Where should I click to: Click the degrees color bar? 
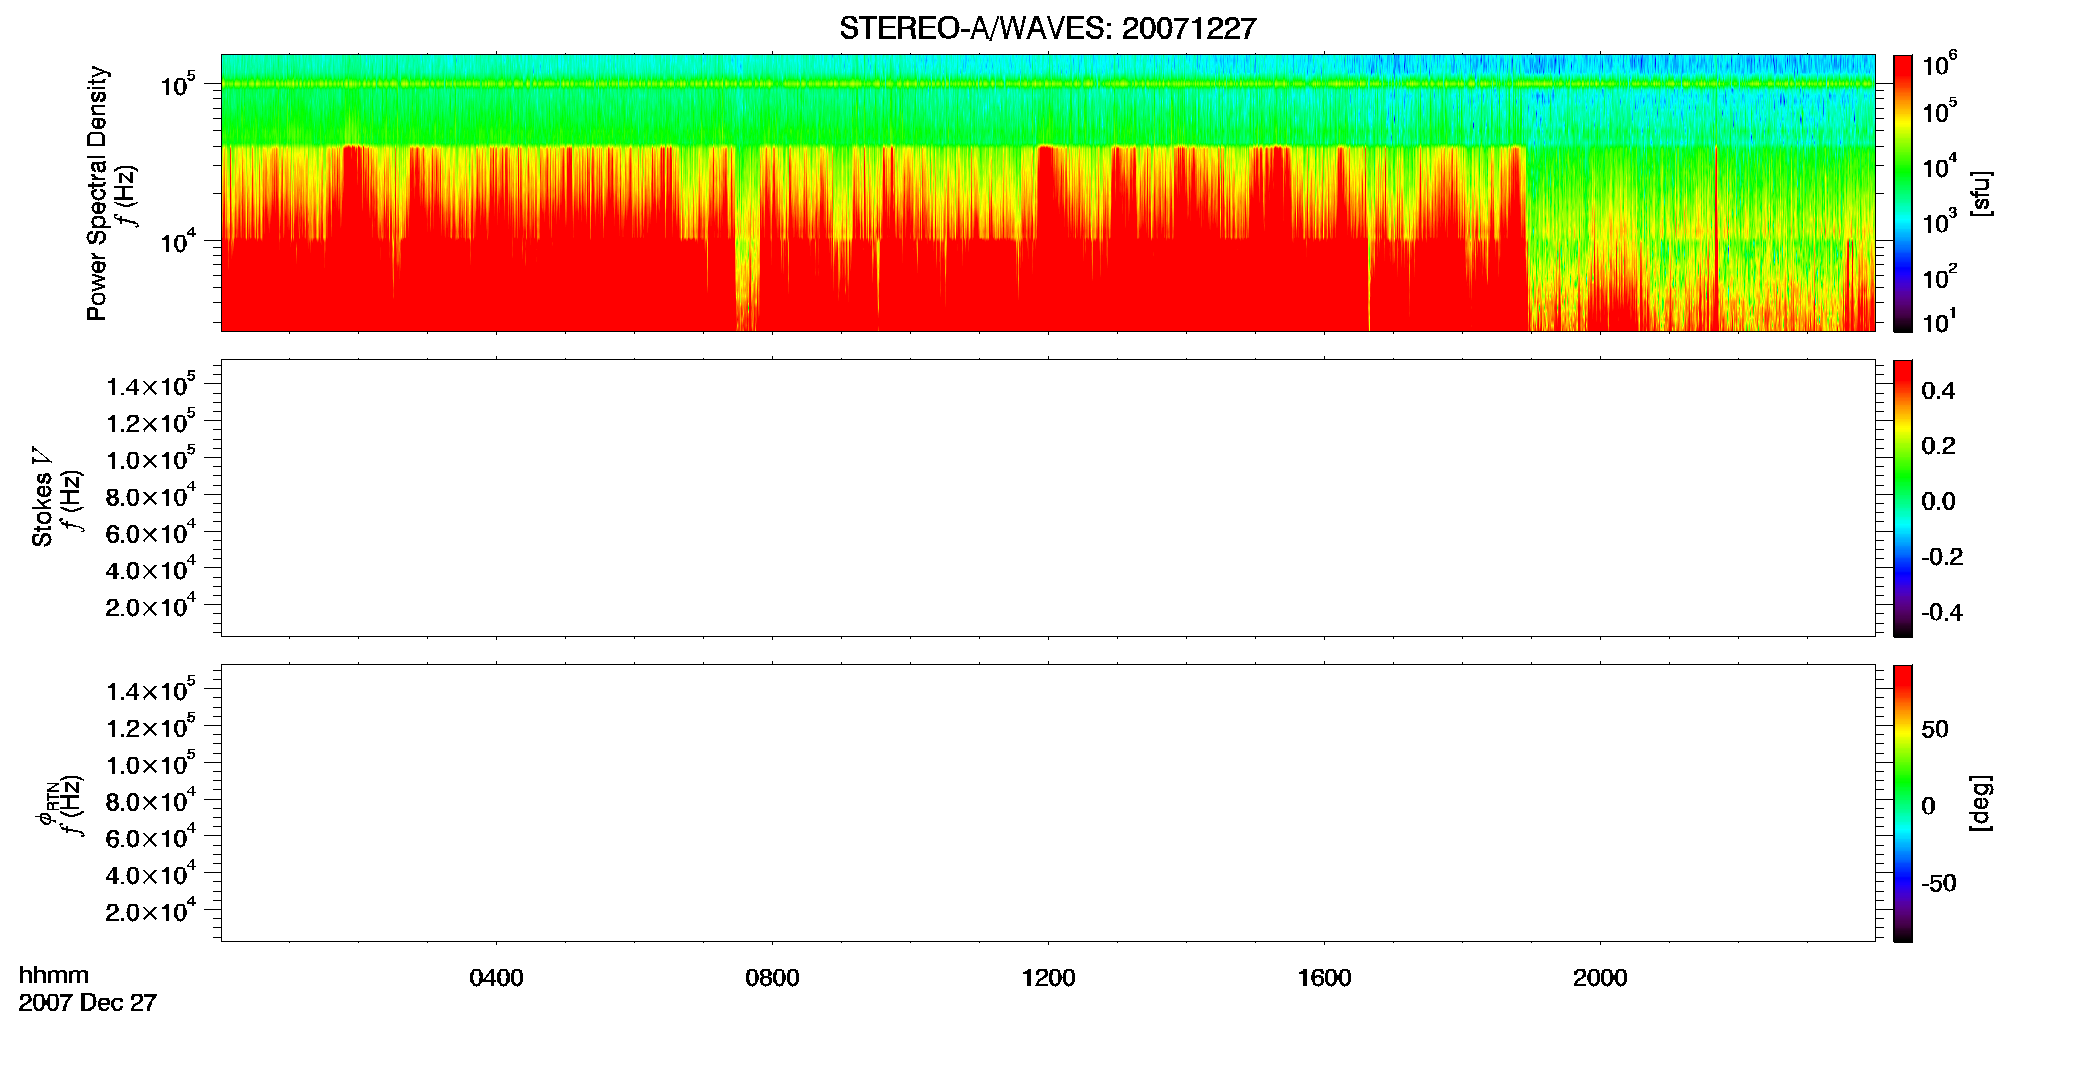click(1903, 803)
